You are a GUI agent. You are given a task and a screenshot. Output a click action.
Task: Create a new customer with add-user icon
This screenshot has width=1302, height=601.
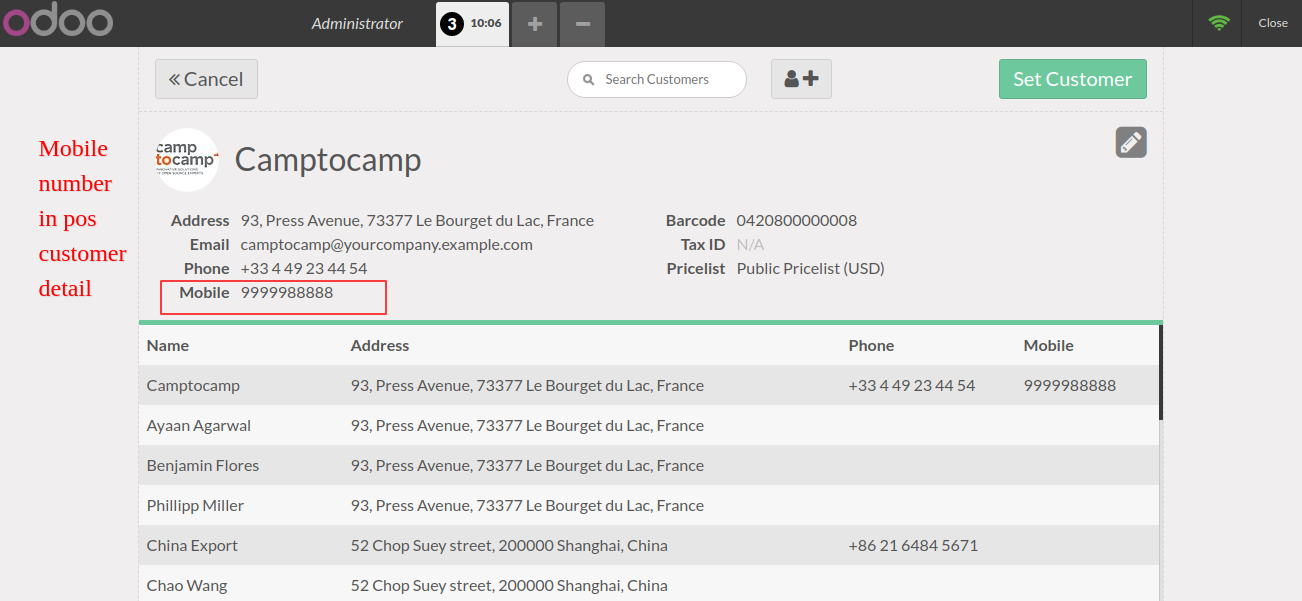click(x=801, y=79)
